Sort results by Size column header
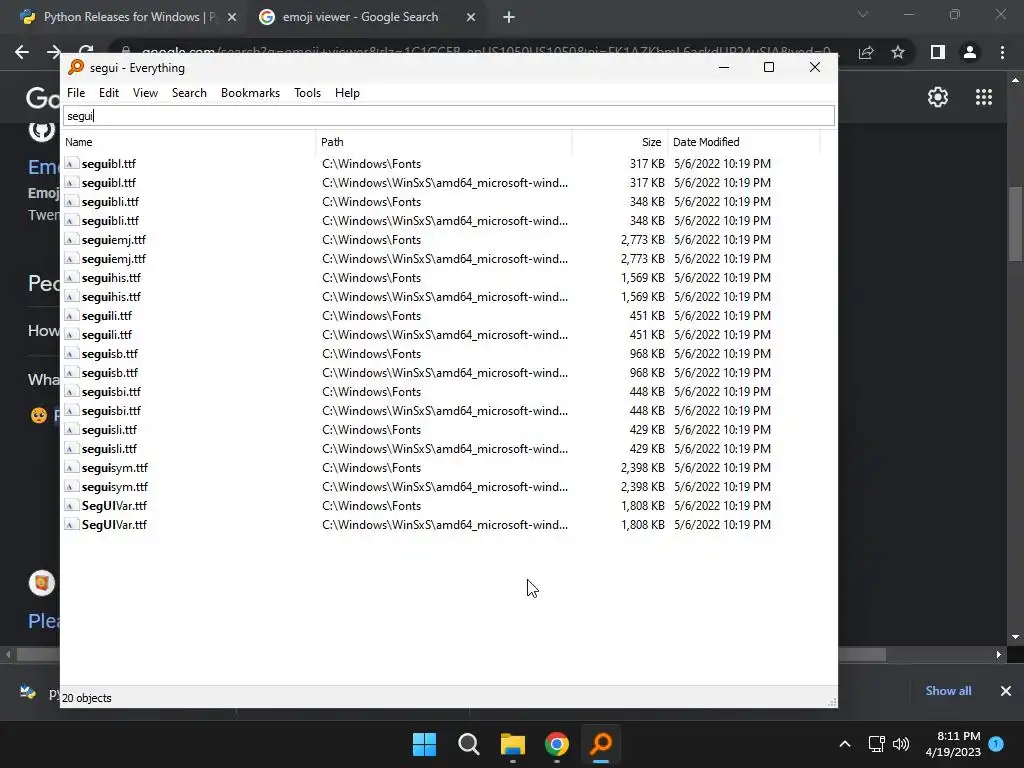Screen dimensions: 1024x768 point(620,142)
